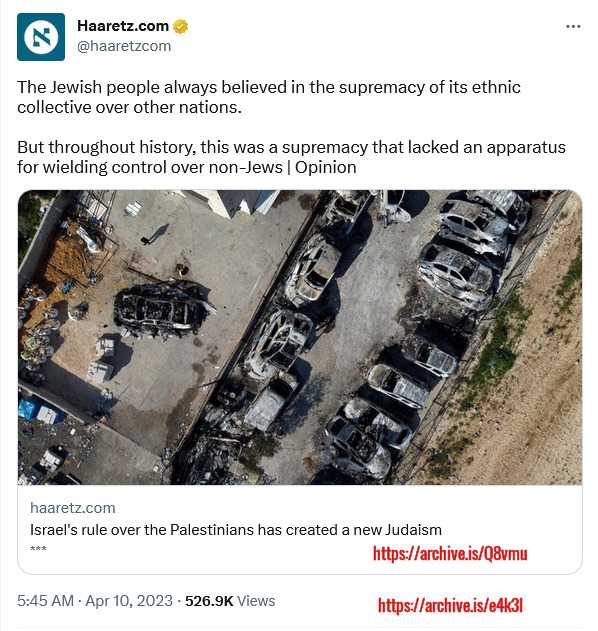Open the burned cars article image

point(300,337)
